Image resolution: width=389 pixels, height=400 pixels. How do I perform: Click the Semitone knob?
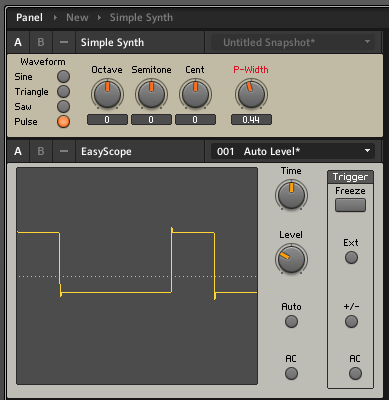point(151,94)
